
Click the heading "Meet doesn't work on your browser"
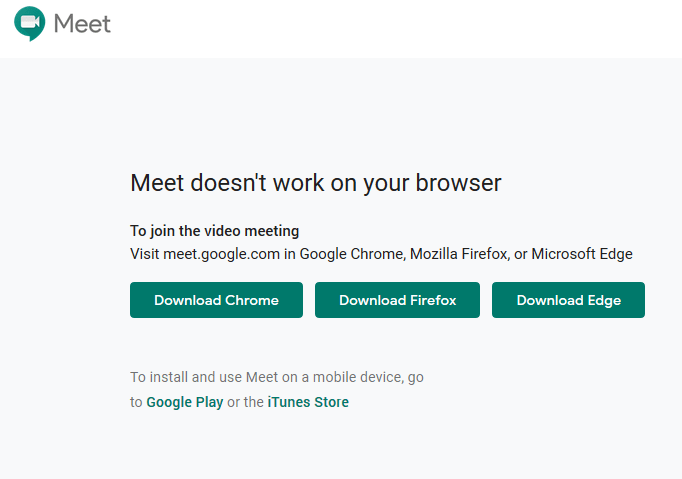click(315, 183)
